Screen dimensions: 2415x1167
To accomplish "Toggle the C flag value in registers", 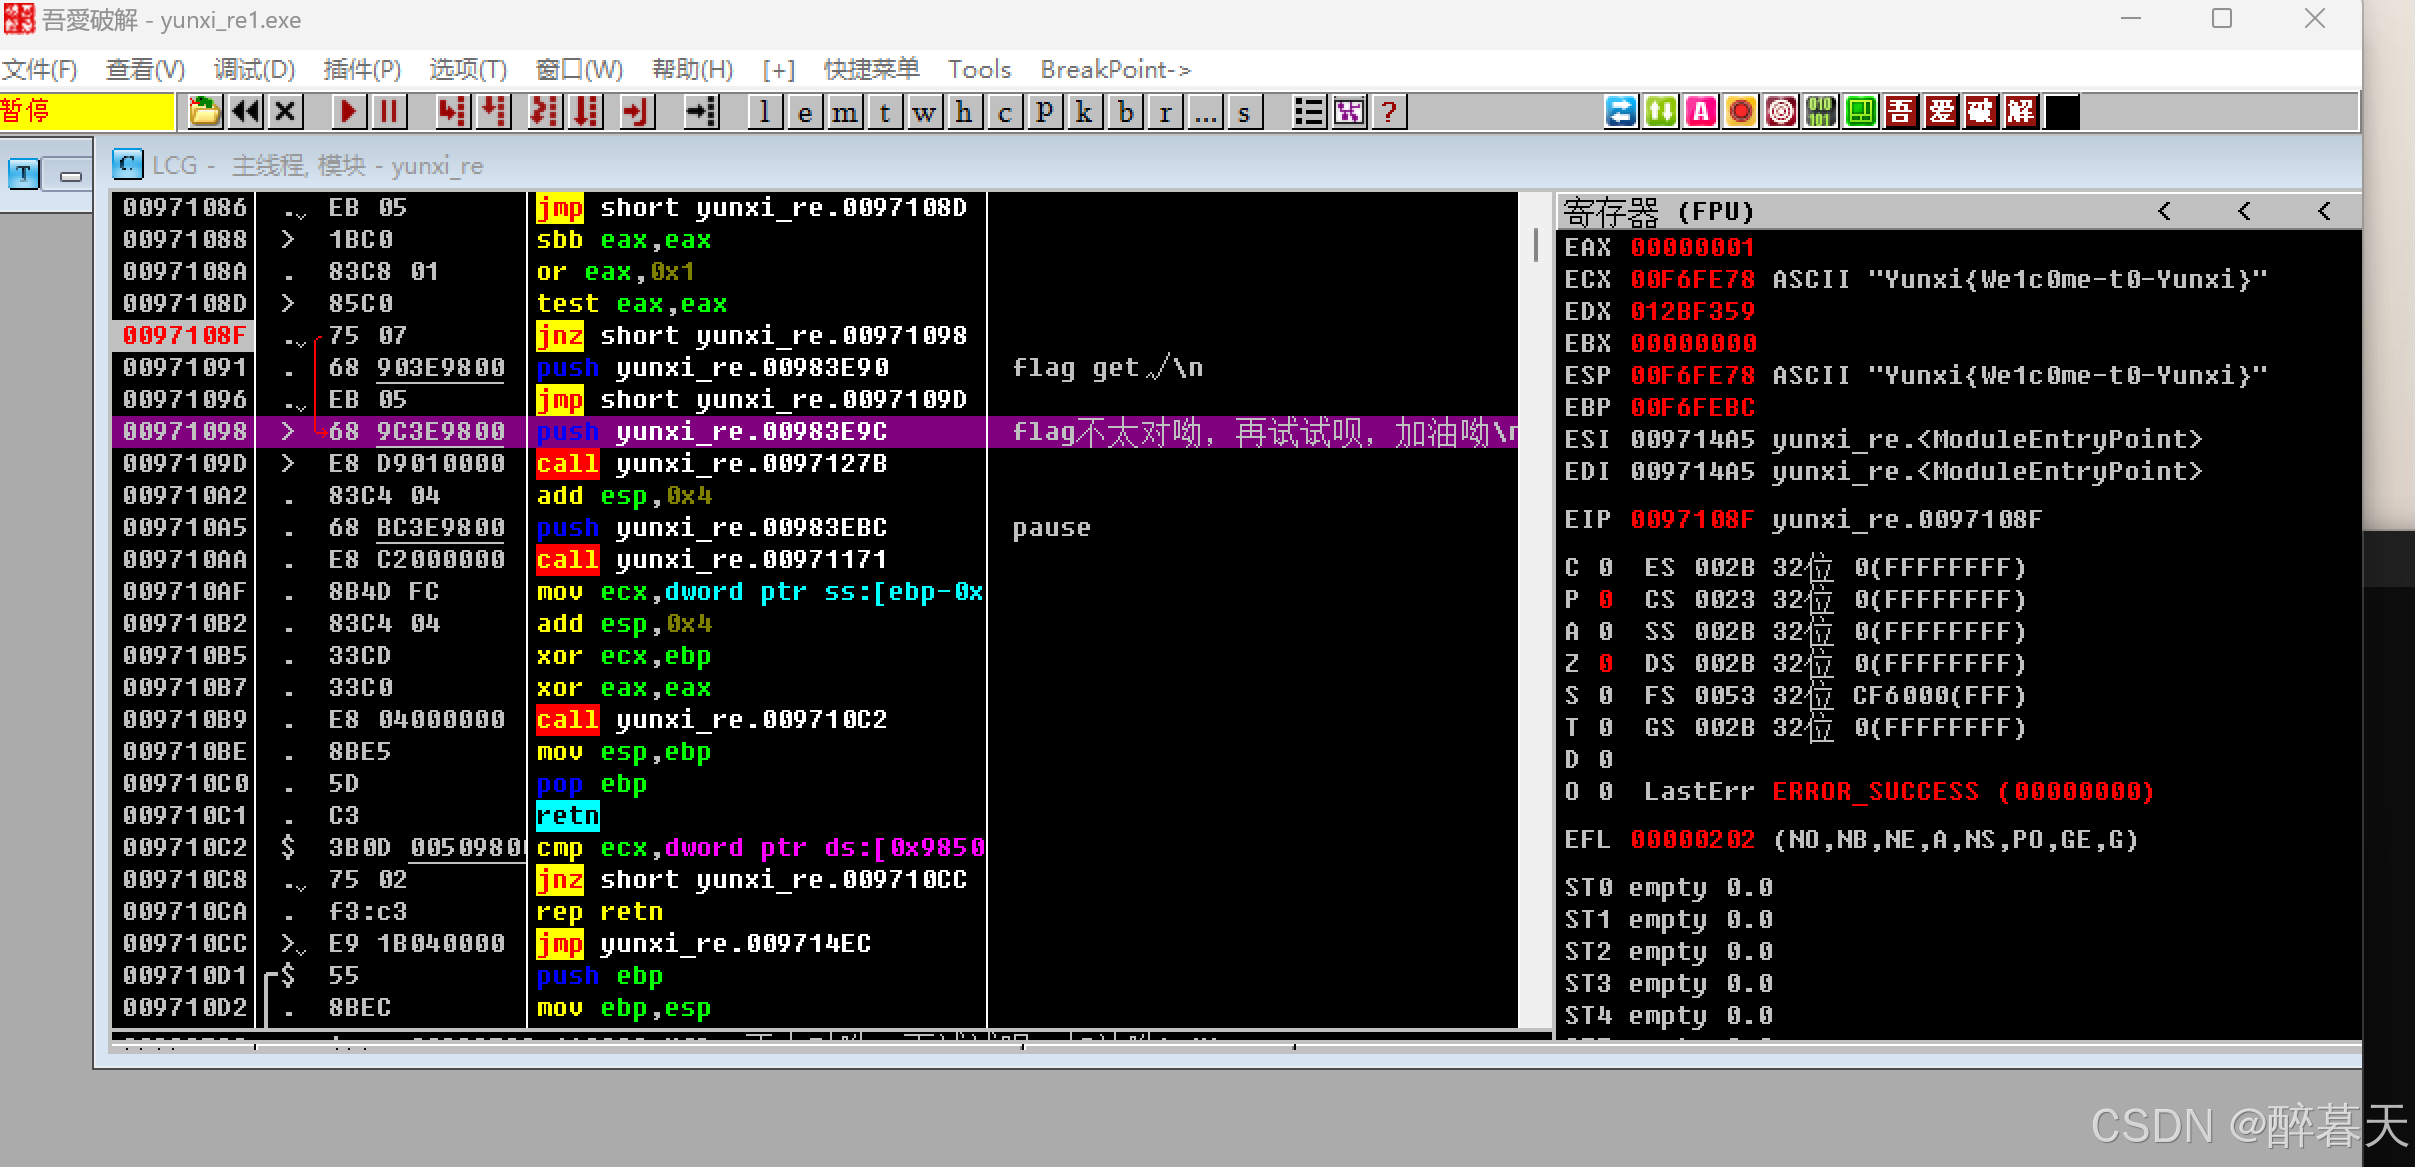I will (x=1605, y=567).
